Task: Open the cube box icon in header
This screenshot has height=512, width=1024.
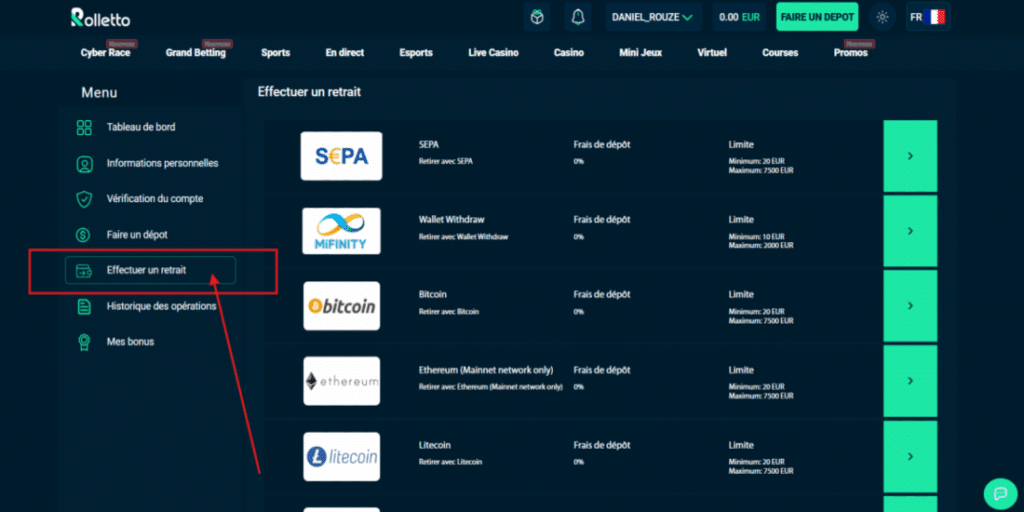Action: click(537, 17)
